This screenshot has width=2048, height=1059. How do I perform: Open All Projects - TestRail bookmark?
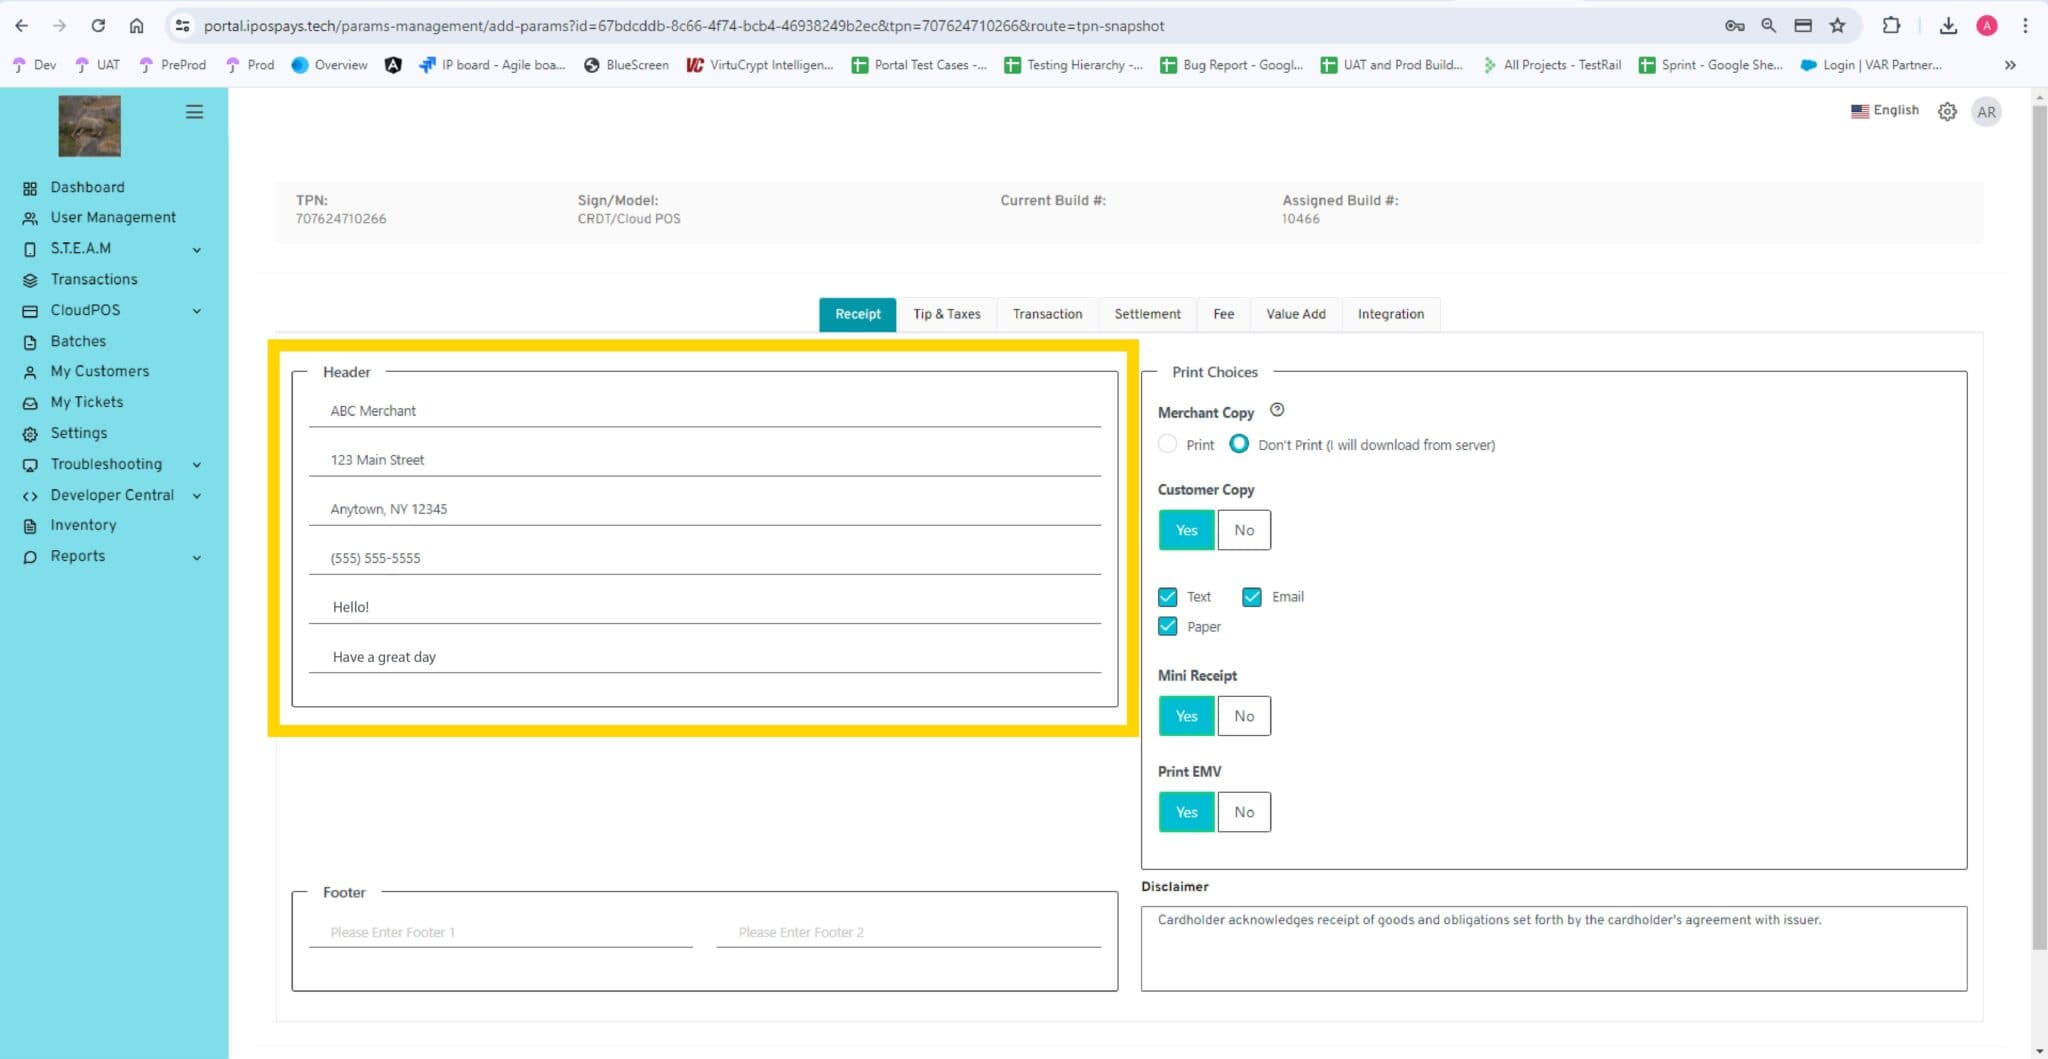[x=1551, y=65]
